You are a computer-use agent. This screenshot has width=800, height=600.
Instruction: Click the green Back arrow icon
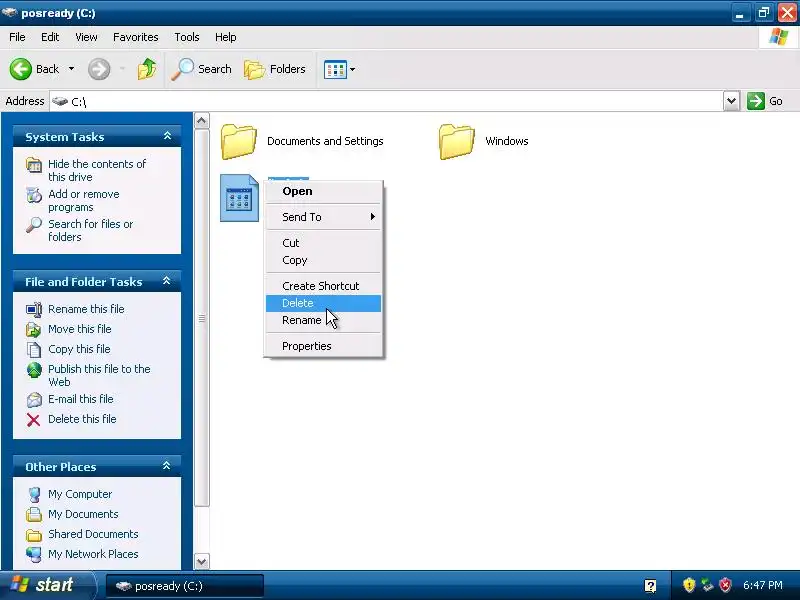click(x=21, y=69)
